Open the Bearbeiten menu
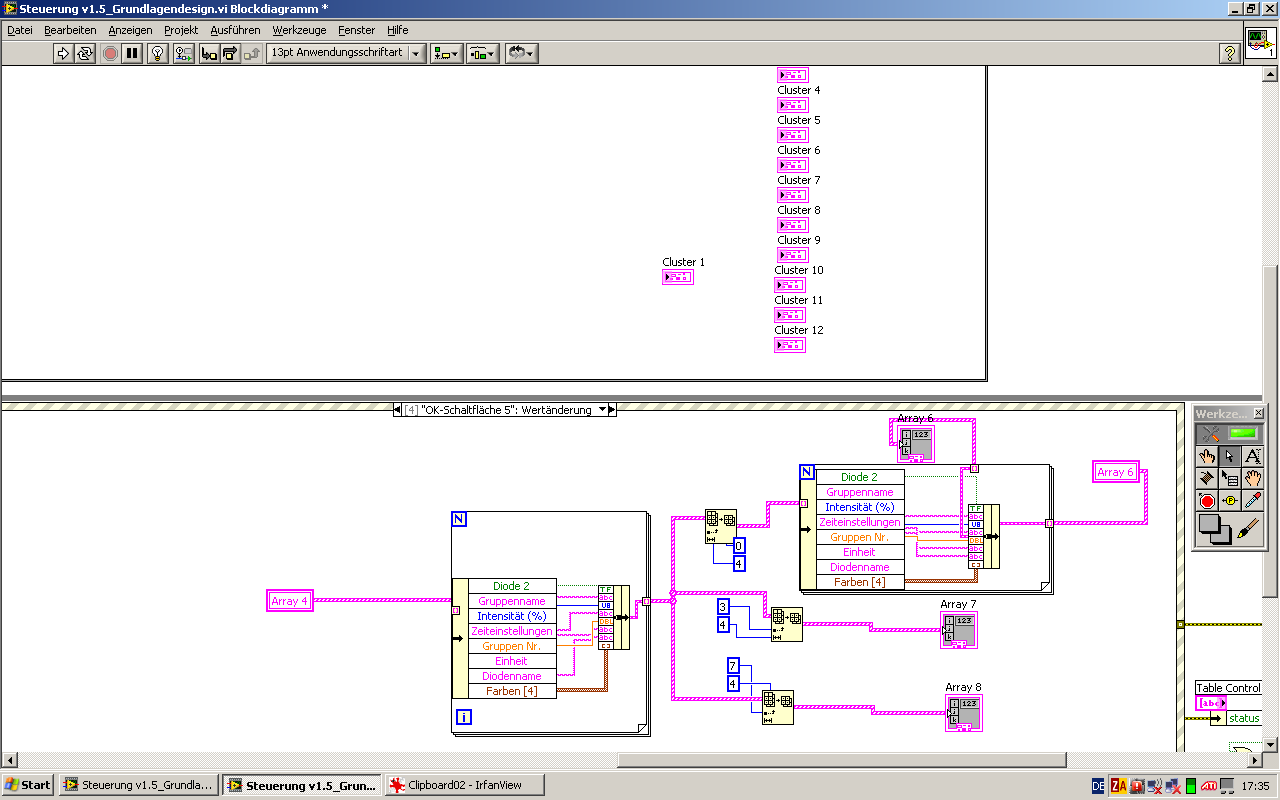The width and height of the screenshot is (1280, 800). pyautogui.click(x=70, y=30)
